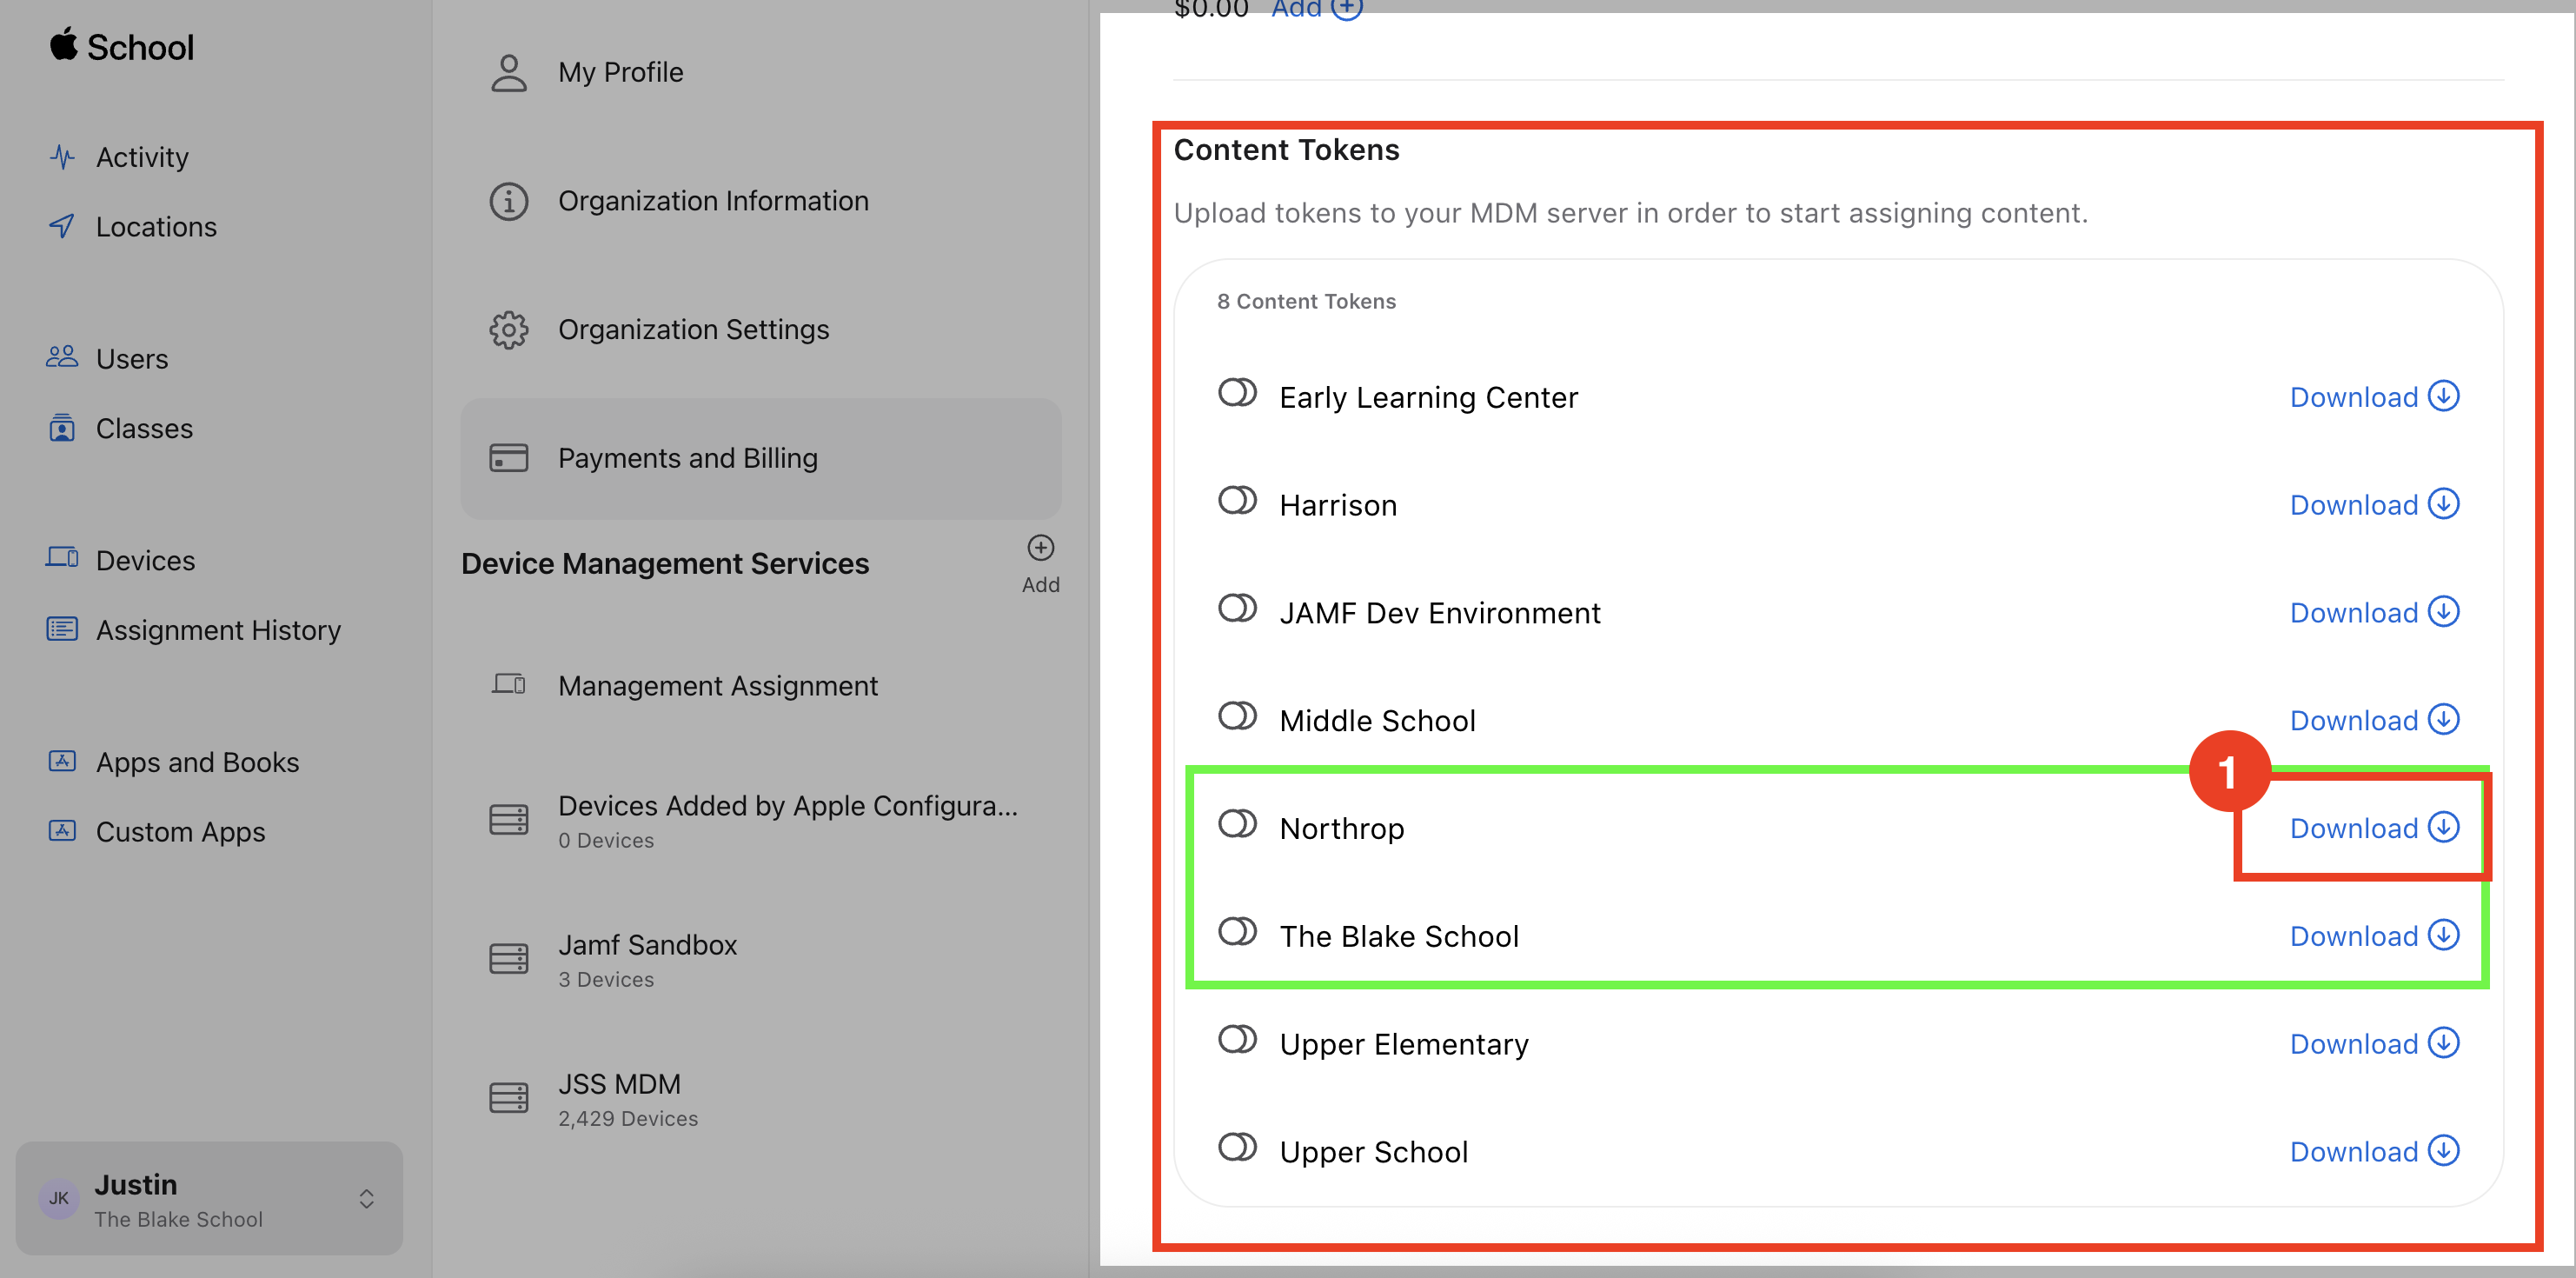This screenshot has width=2576, height=1278.
Task: Open Apps and Books
Action: (197, 762)
